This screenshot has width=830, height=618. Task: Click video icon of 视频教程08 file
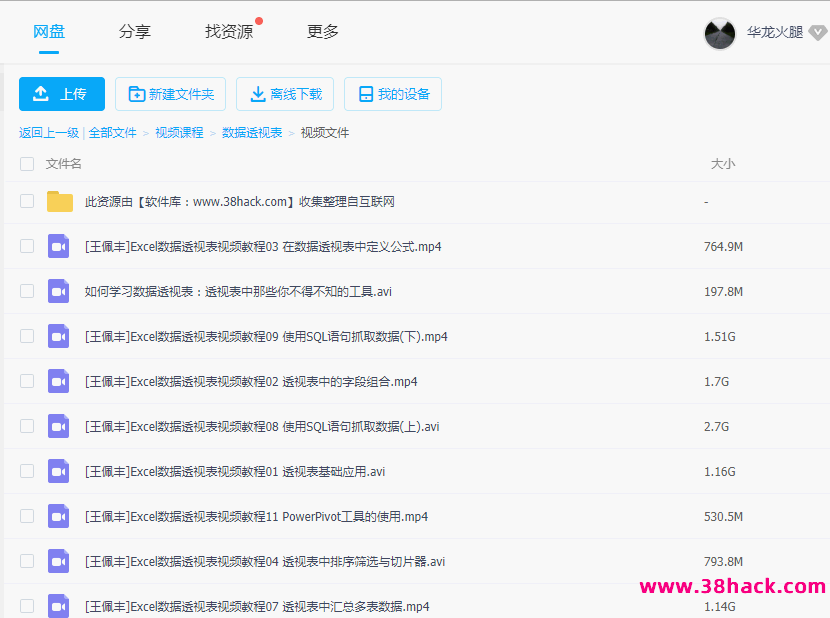59,426
